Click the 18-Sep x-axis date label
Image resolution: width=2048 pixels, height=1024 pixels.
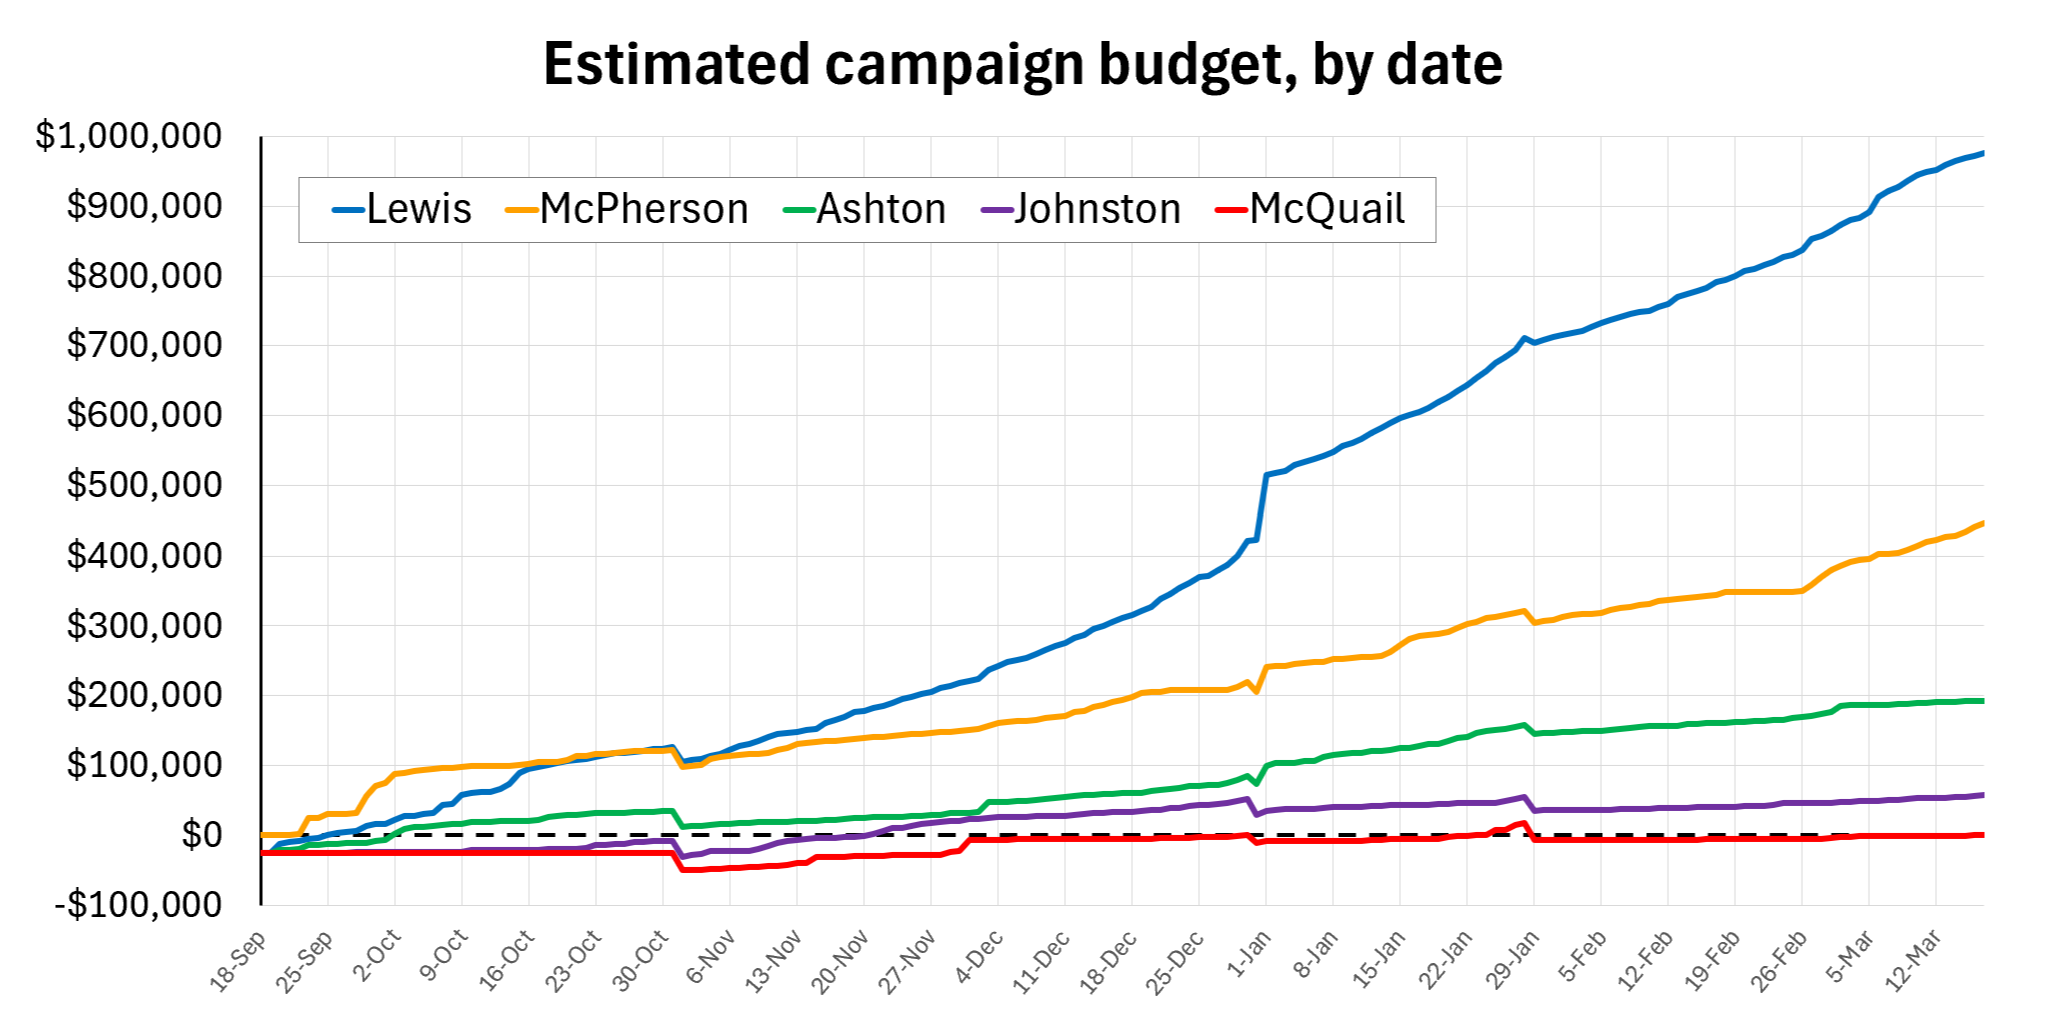(x=238, y=961)
